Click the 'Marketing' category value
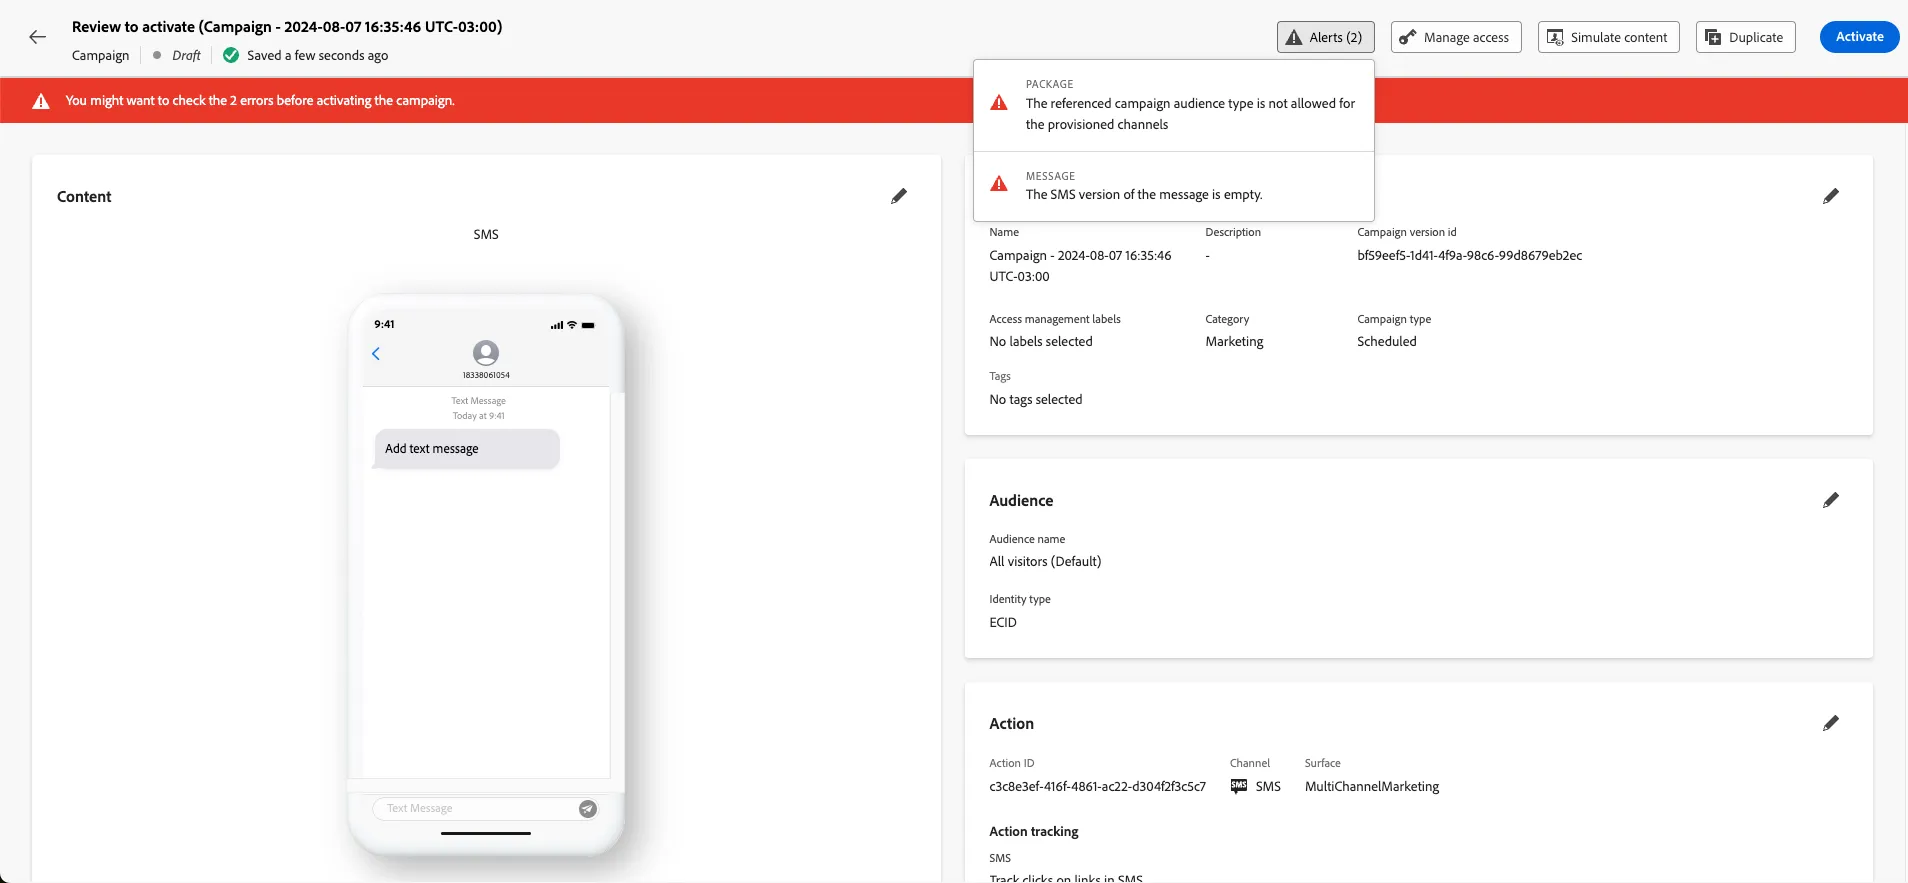 point(1234,342)
